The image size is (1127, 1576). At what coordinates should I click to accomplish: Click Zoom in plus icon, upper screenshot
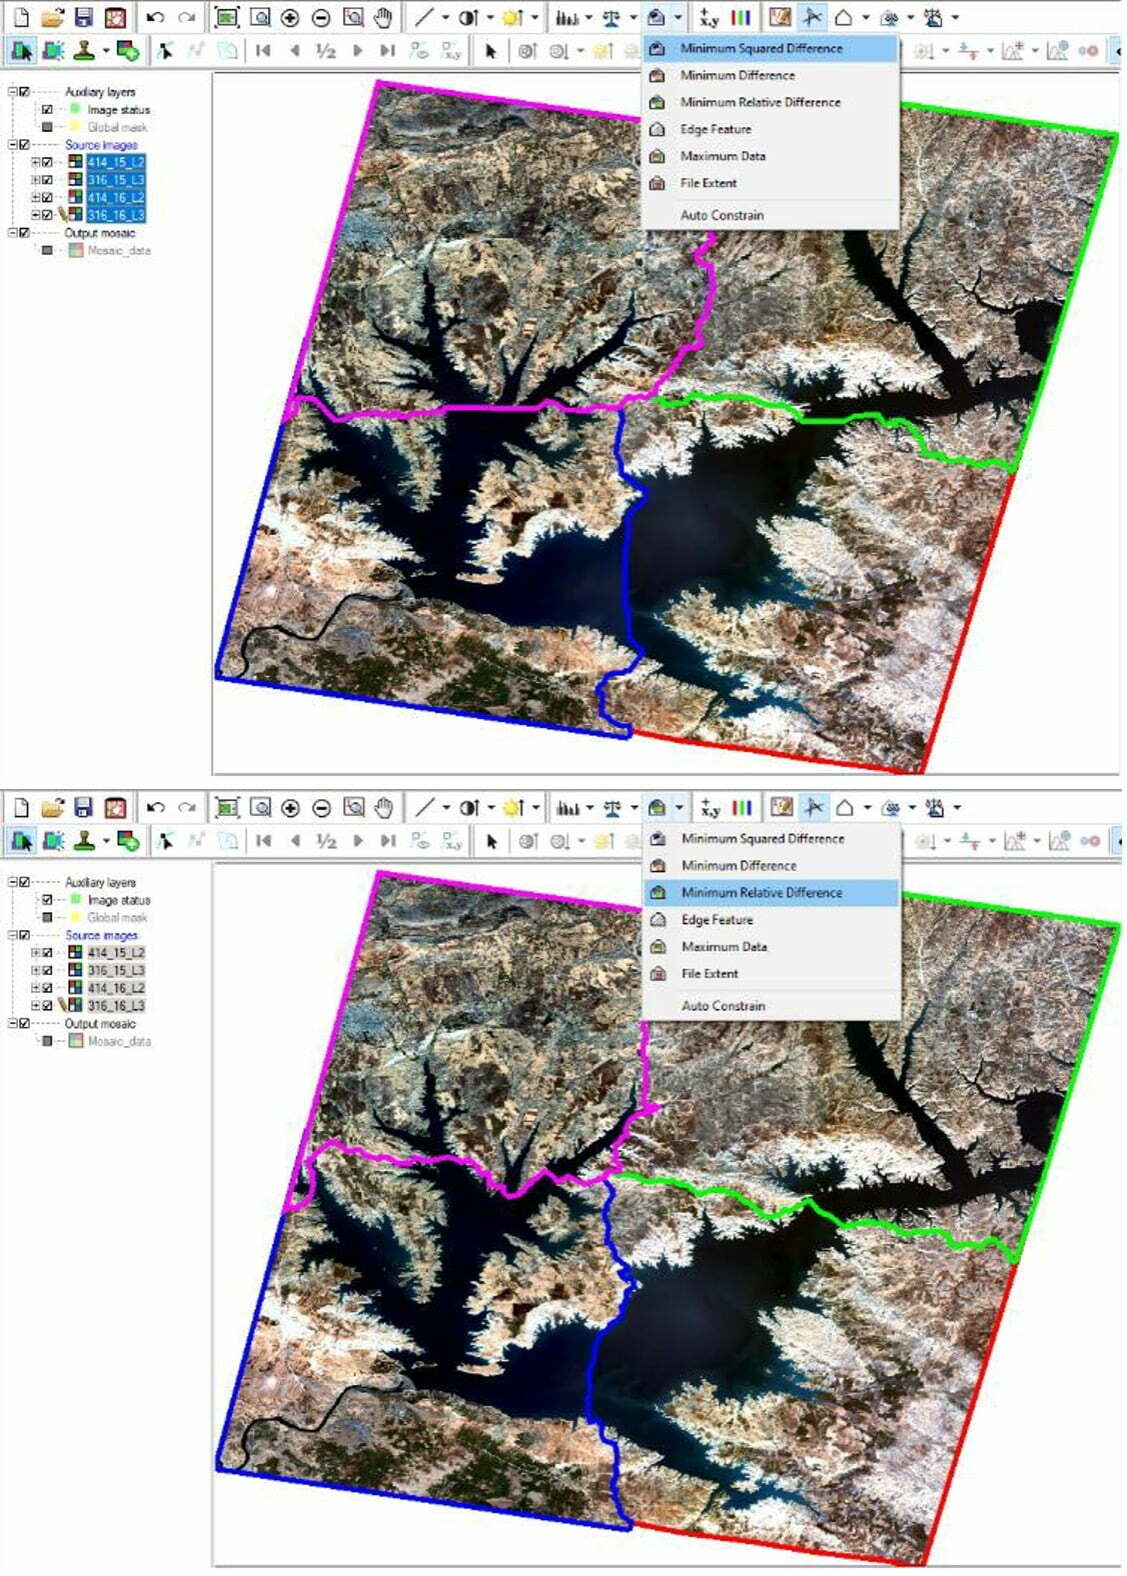290,18
